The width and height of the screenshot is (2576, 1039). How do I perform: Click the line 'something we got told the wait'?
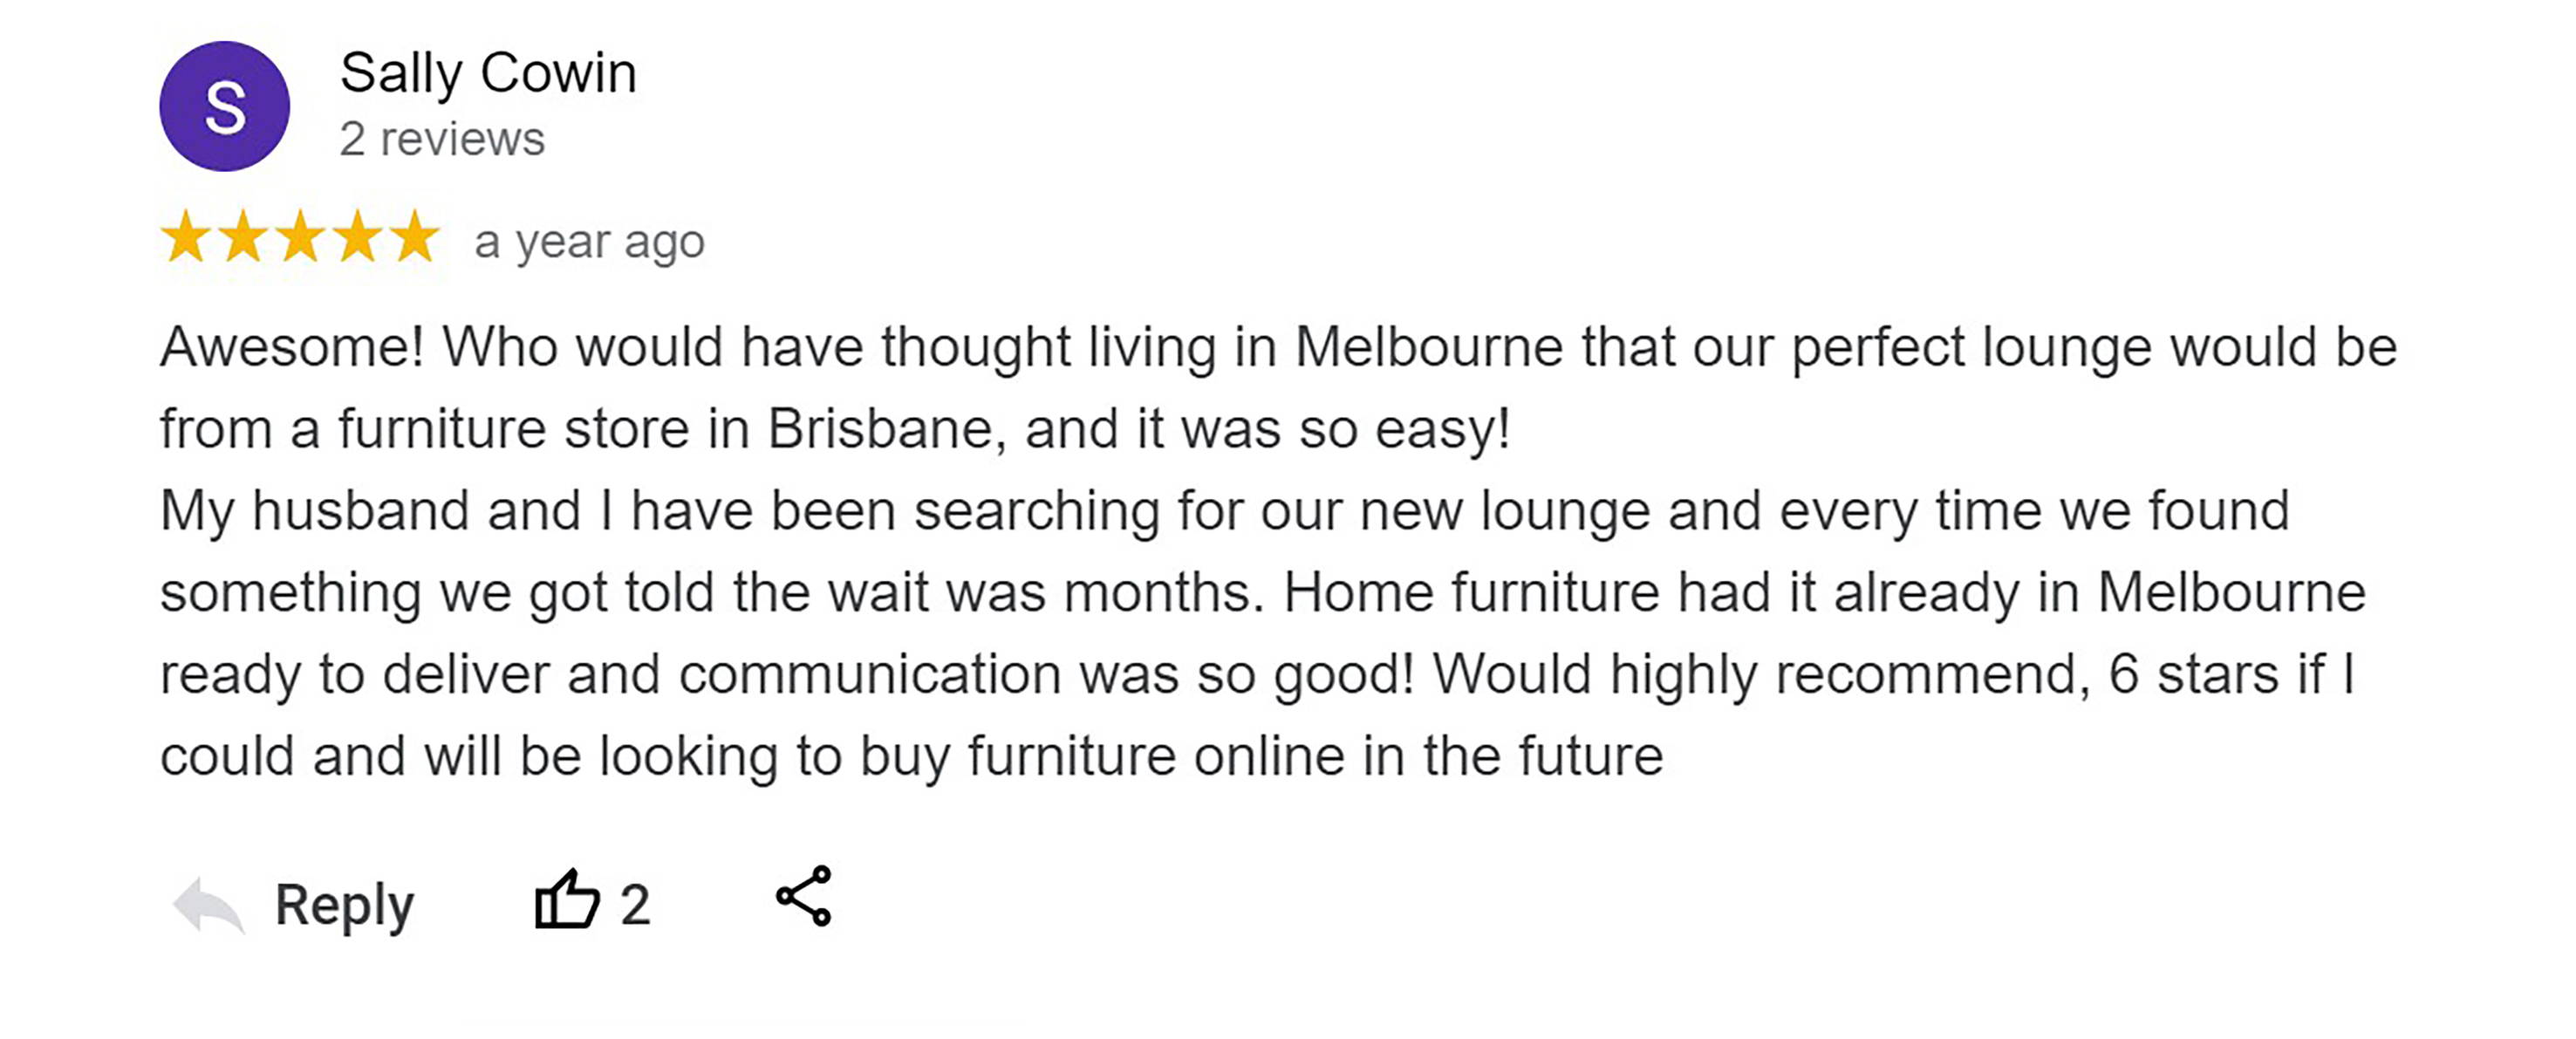pos(1263,594)
